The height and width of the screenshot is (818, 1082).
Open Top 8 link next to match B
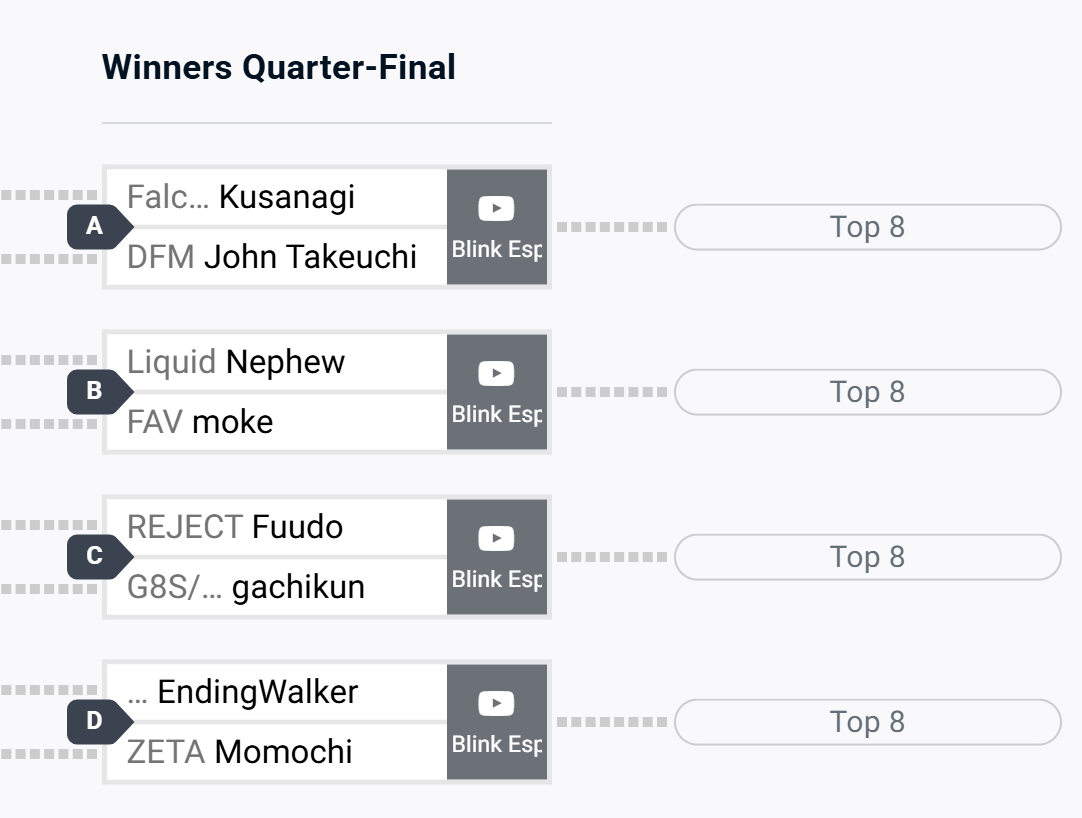coord(867,392)
